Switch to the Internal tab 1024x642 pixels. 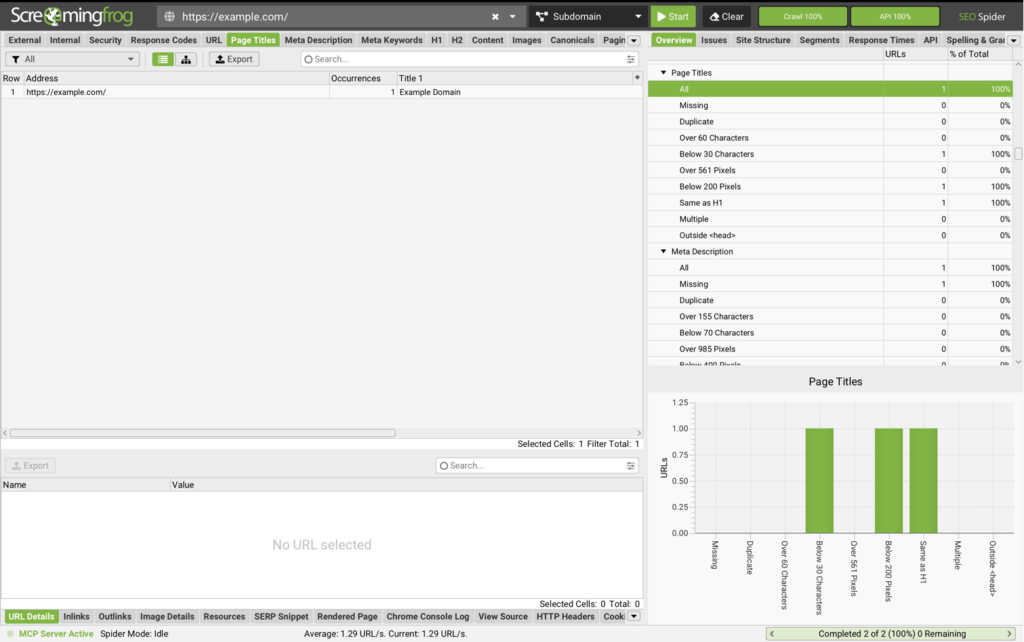point(65,40)
